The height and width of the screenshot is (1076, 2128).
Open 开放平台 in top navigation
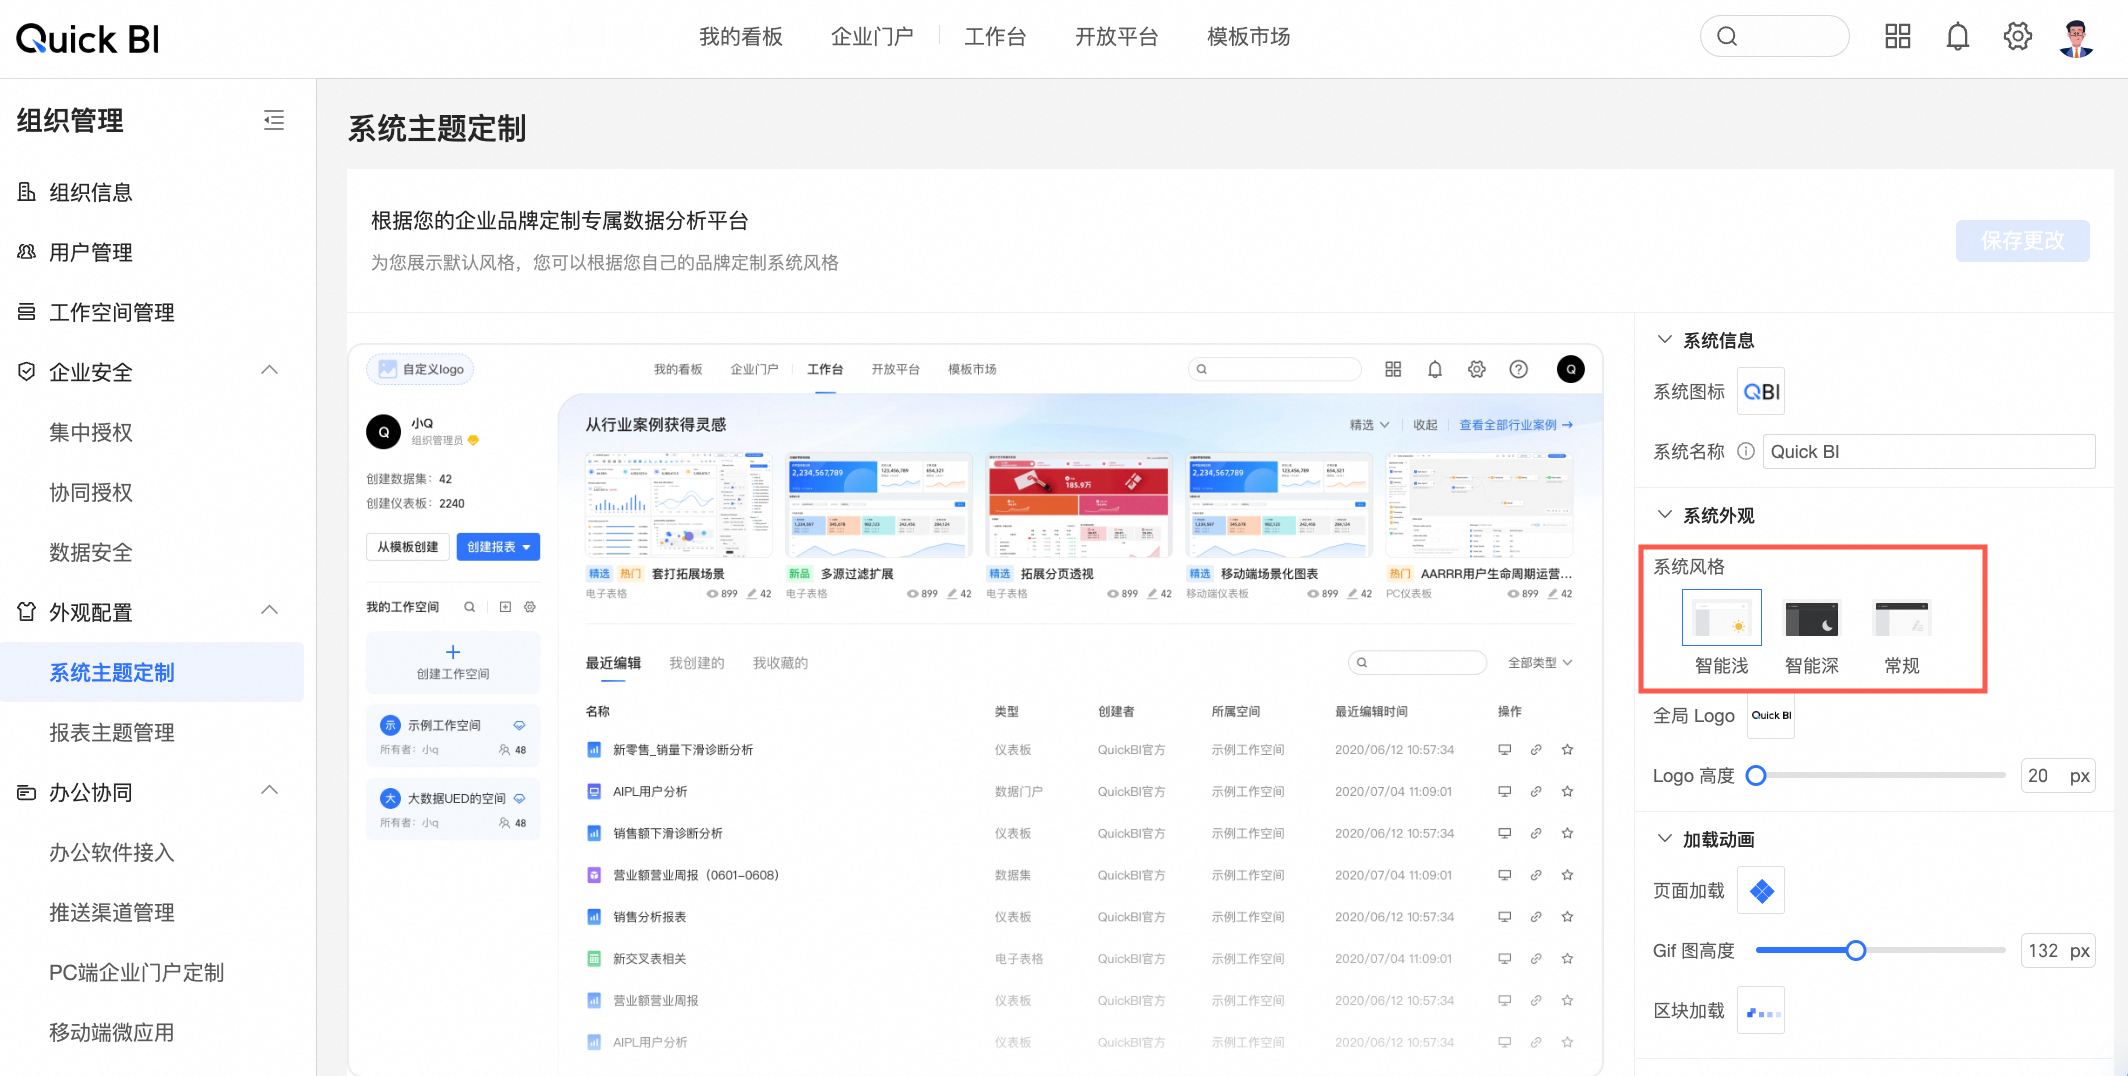(x=1116, y=37)
